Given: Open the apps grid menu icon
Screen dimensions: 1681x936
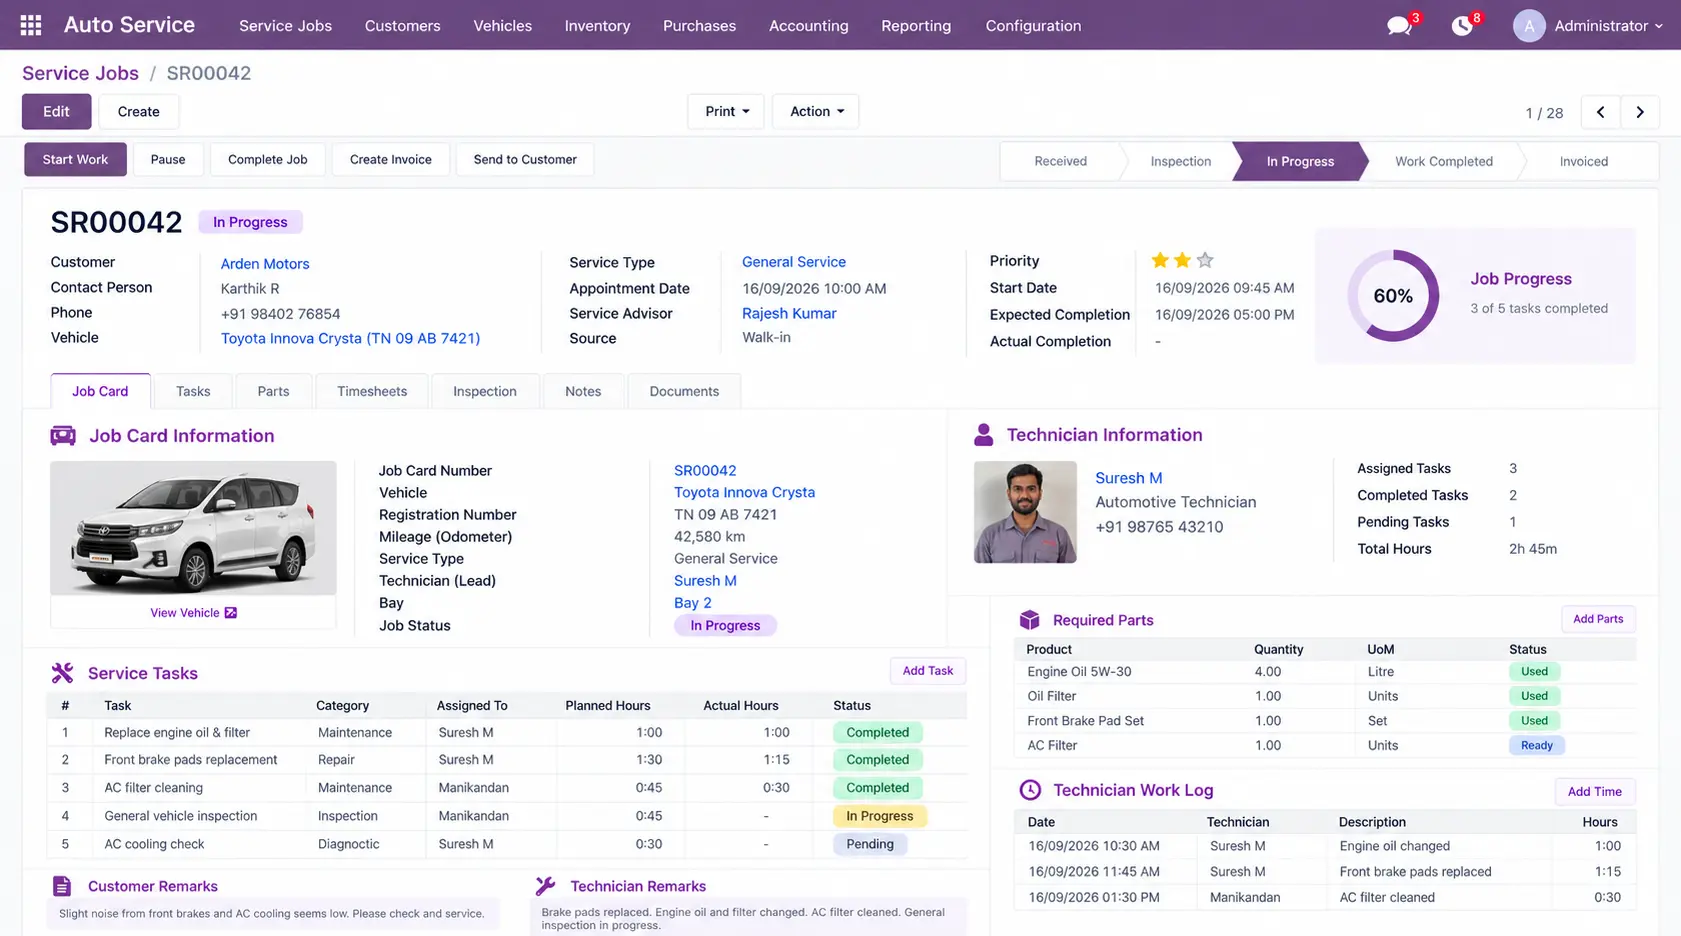Looking at the screenshot, I should [31, 25].
